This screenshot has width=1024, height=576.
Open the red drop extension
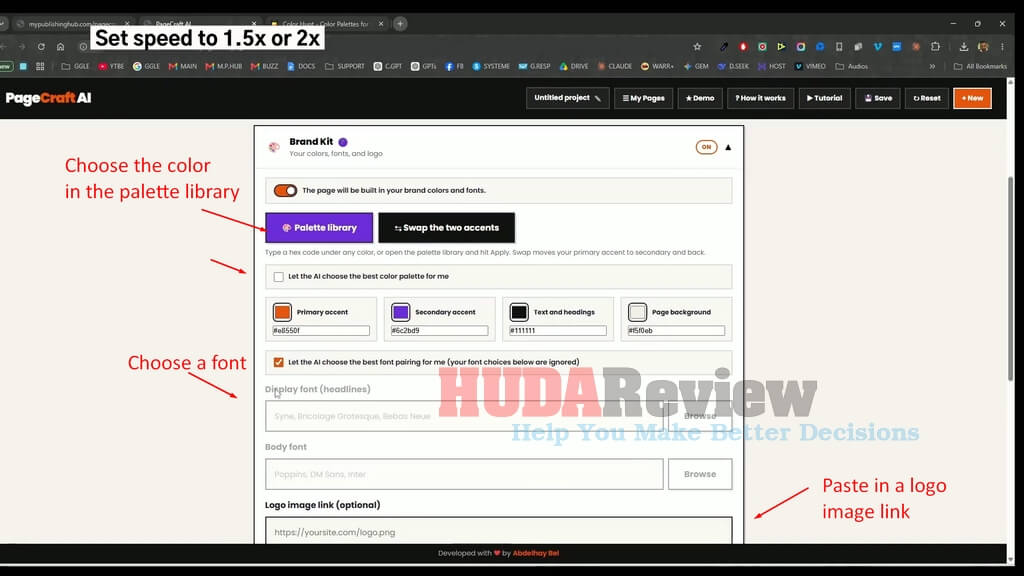click(x=743, y=47)
